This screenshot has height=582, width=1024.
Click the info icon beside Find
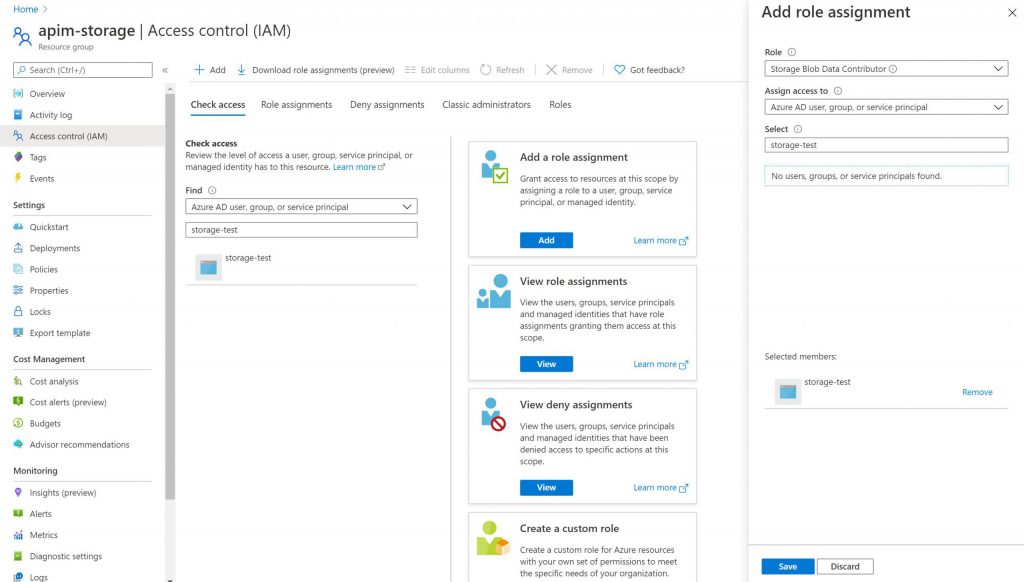[x=212, y=191]
